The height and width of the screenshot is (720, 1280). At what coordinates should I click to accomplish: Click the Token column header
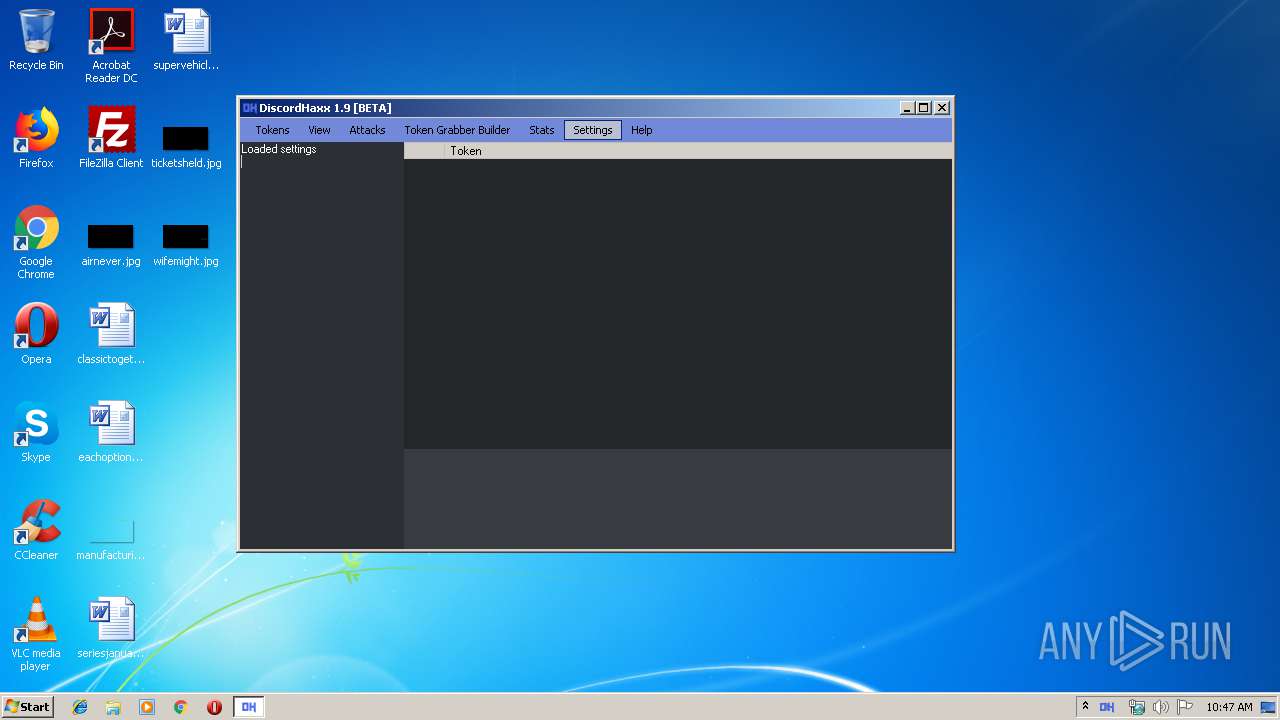(x=698, y=151)
